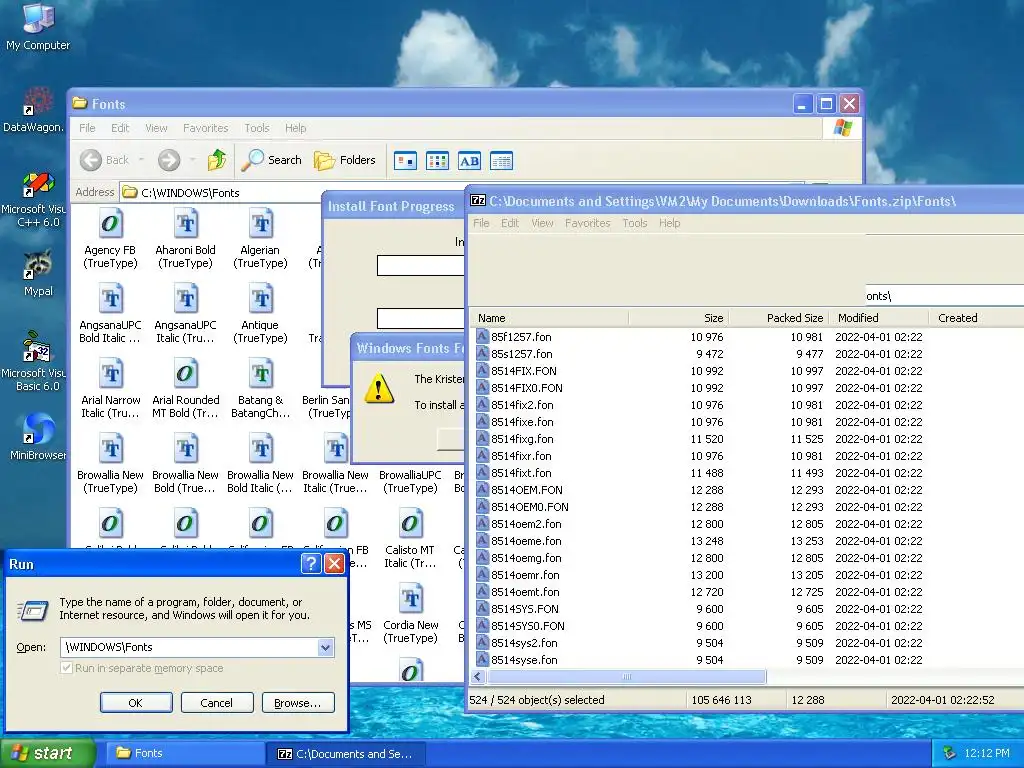The height and width of the screenshot is (768, 1024).
Task: Click Search in the Fonts toolbar
Action: [272, 160]
